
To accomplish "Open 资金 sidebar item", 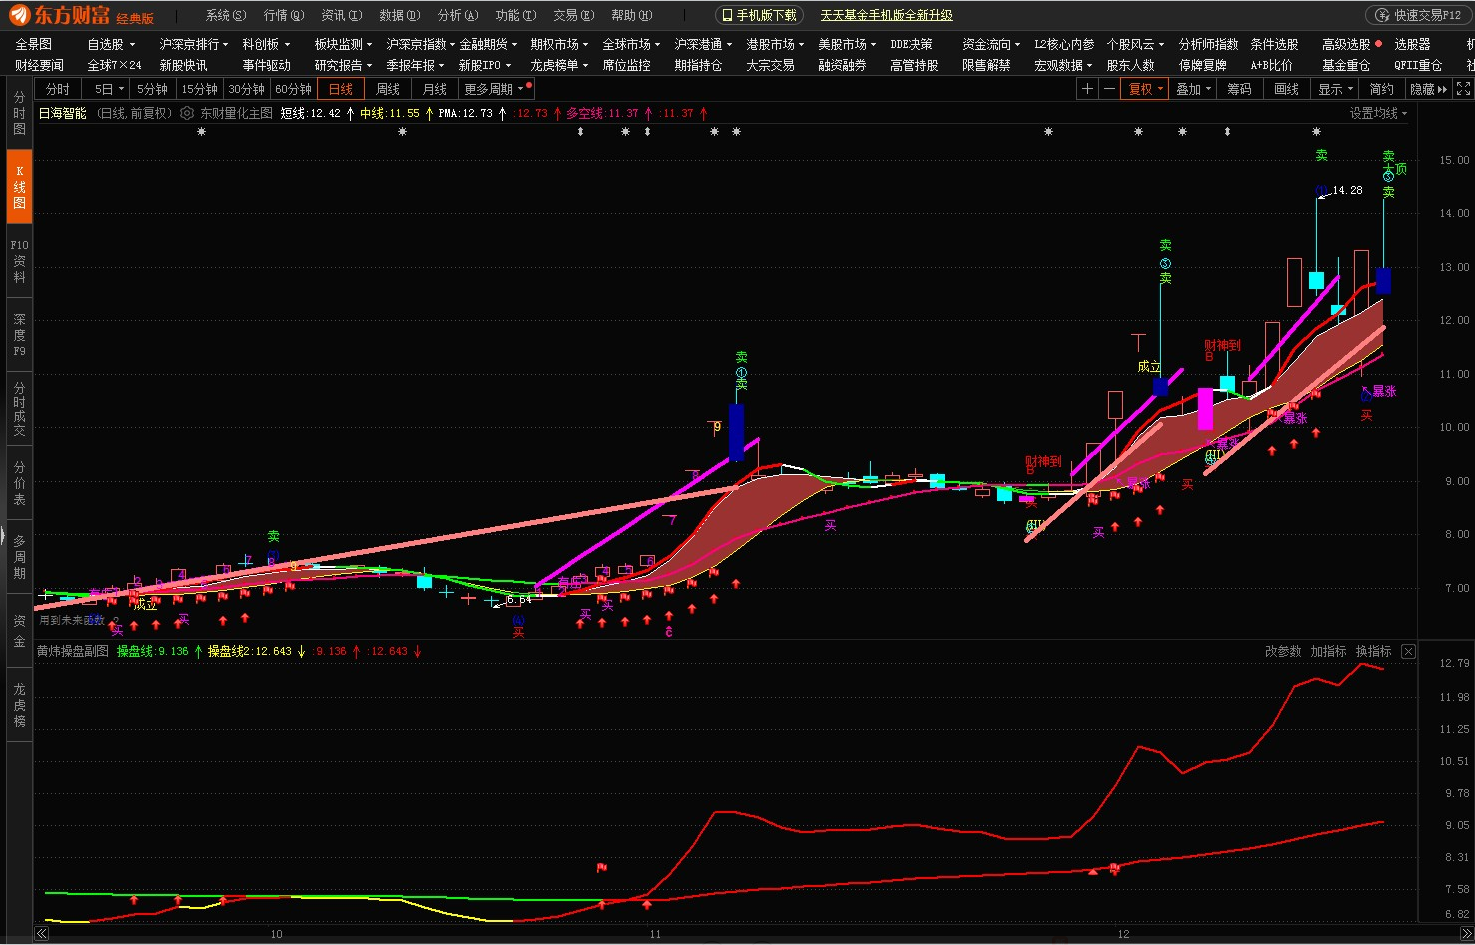I will pyautogui.click(x=19, y=631).
